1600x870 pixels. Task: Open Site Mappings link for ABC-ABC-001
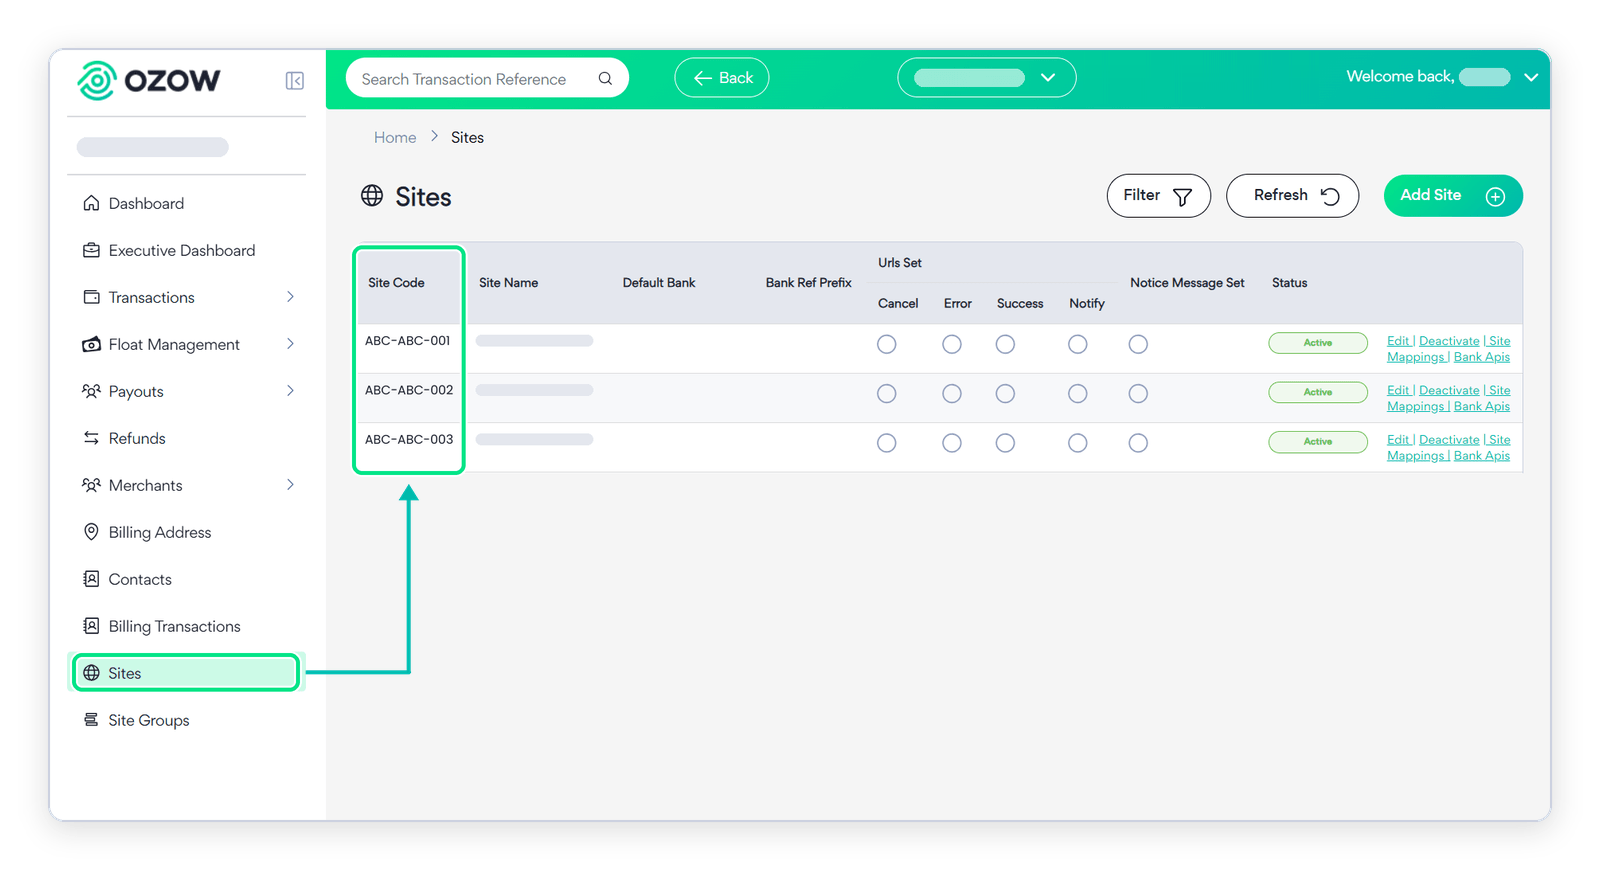[1449, 349]
